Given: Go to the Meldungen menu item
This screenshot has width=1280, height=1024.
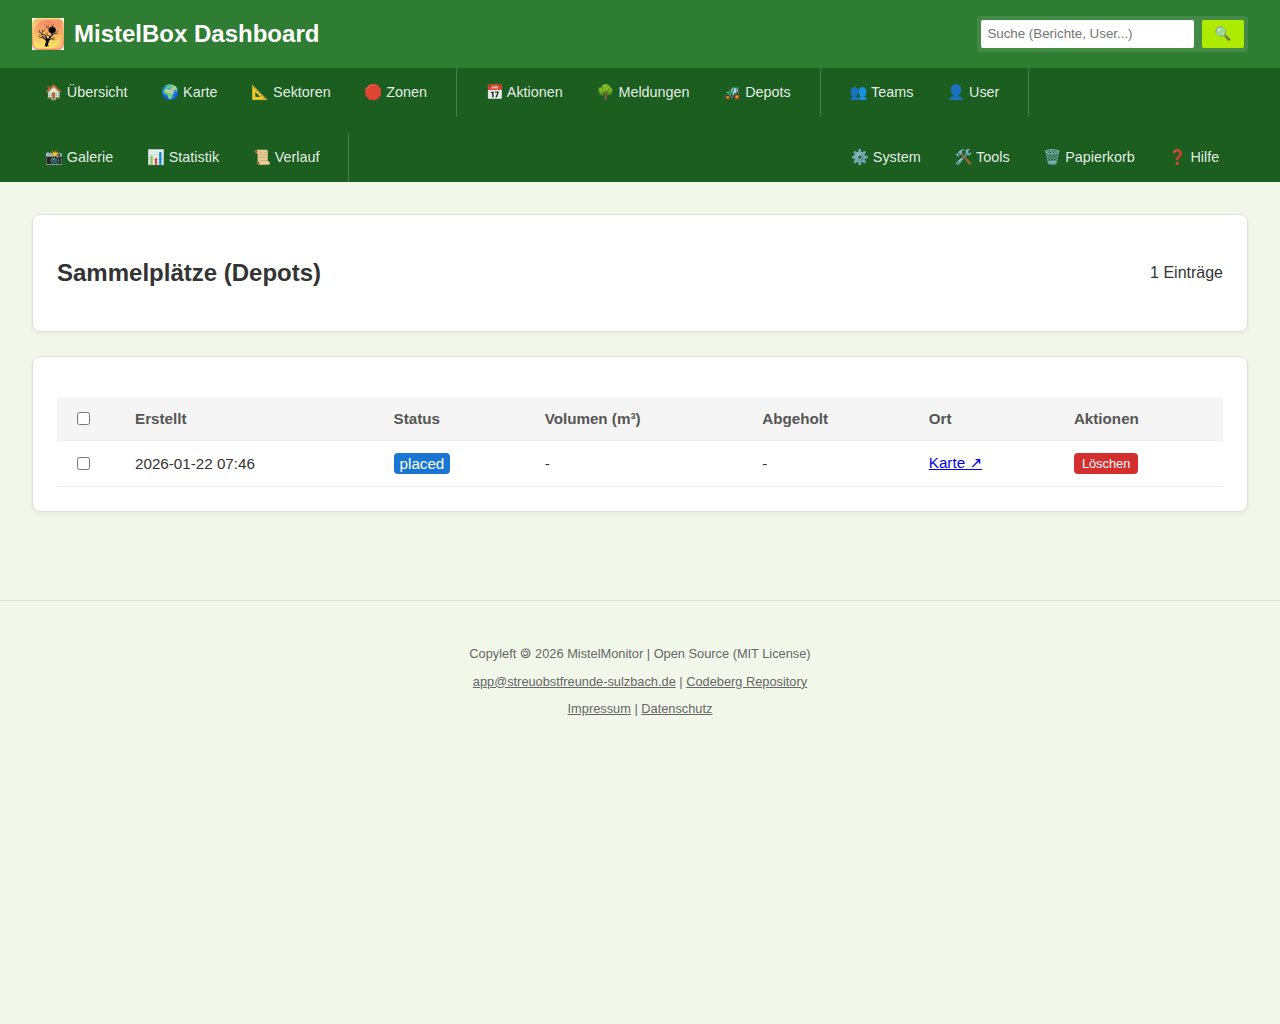Looking at the screenshot, I should pos(643,92).
